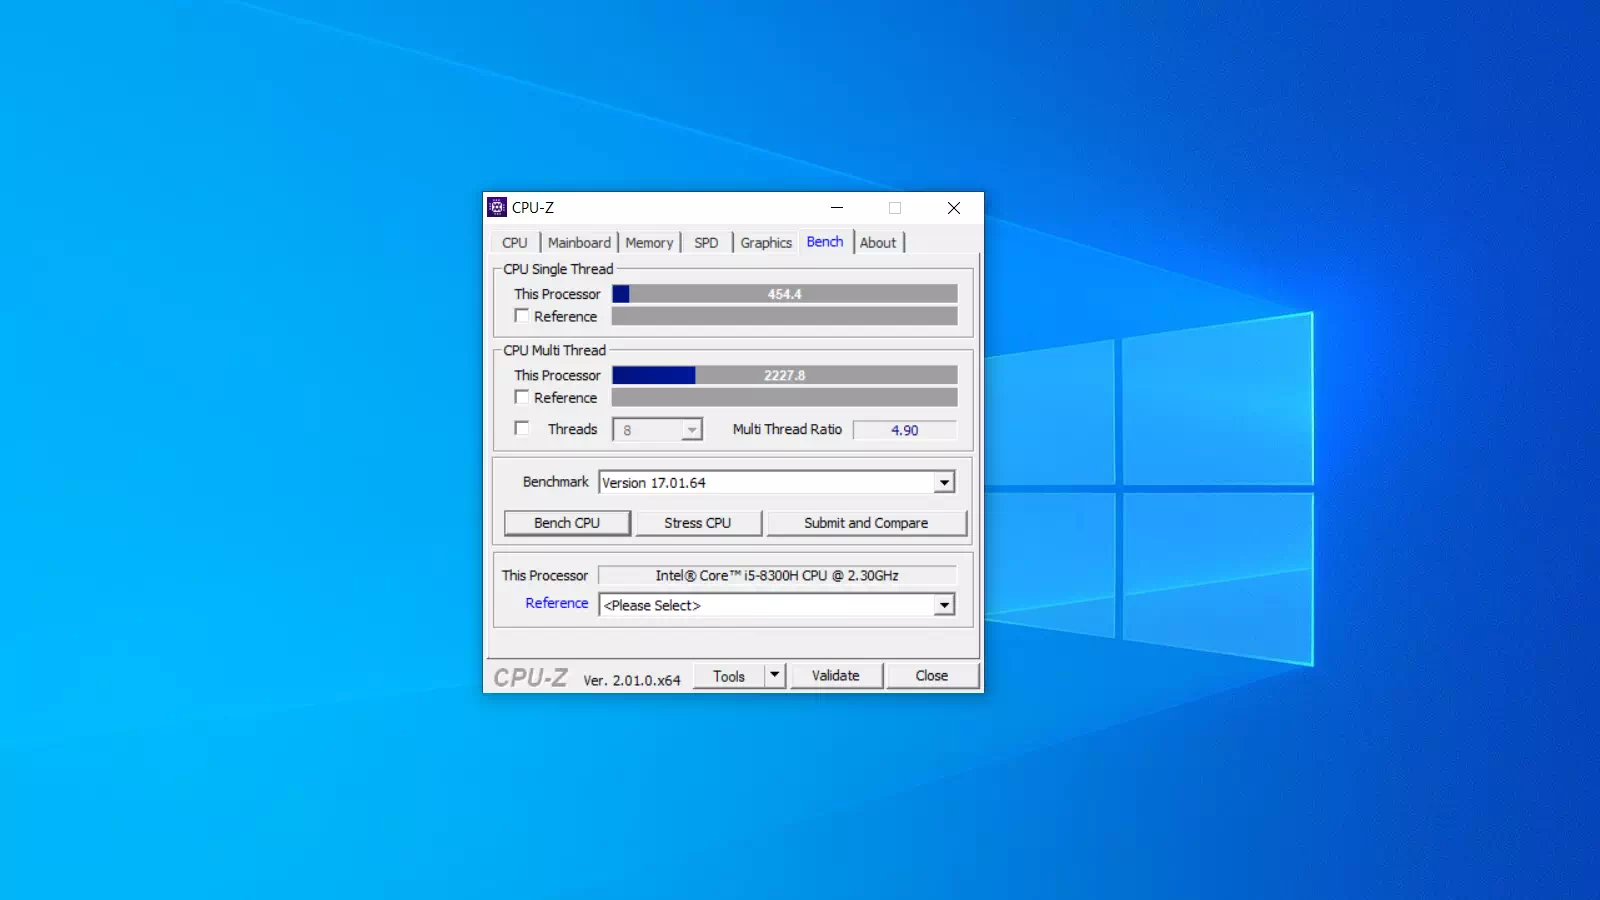Switch to the CPU tab

tap(515, 243)
